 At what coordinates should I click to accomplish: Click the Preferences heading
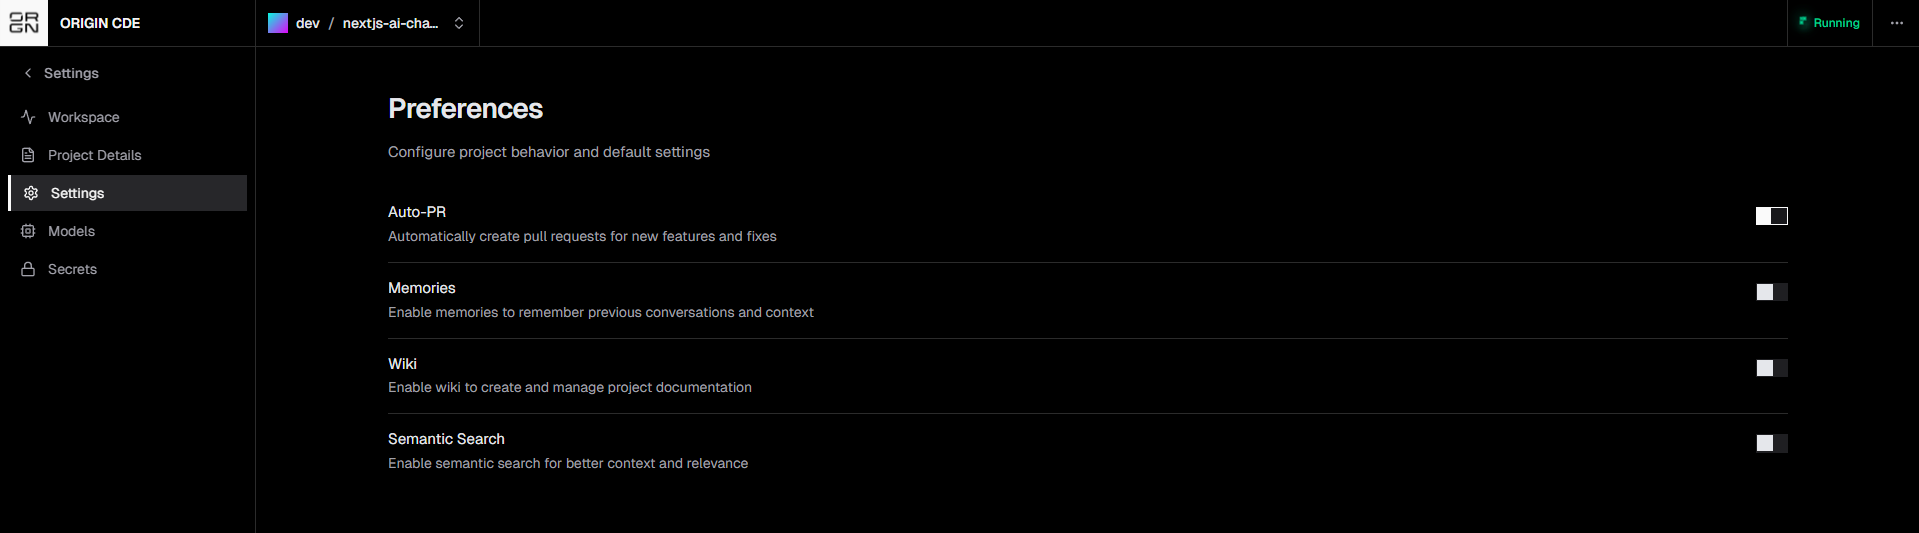[x=465, y=109]
